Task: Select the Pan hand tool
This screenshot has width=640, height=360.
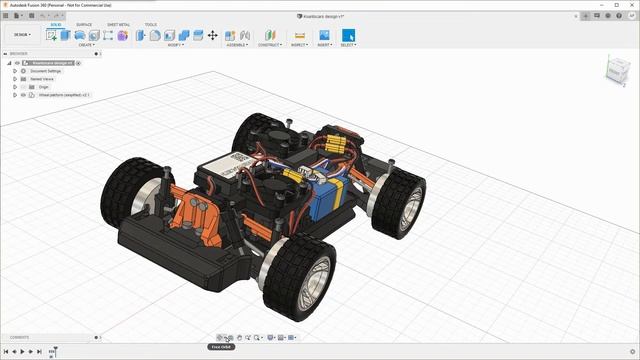Action: point(240,338)
